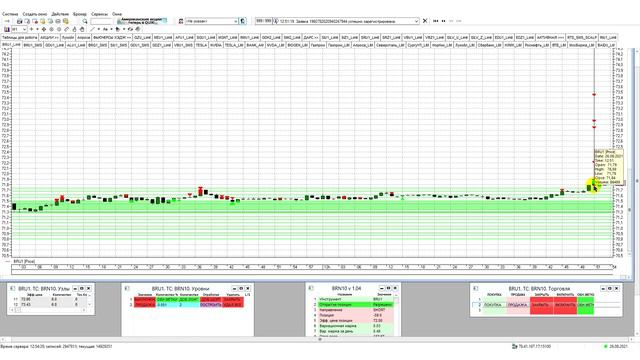Click the chart icon left of interval dropdown
640x360 pixels.
point(7,29)
